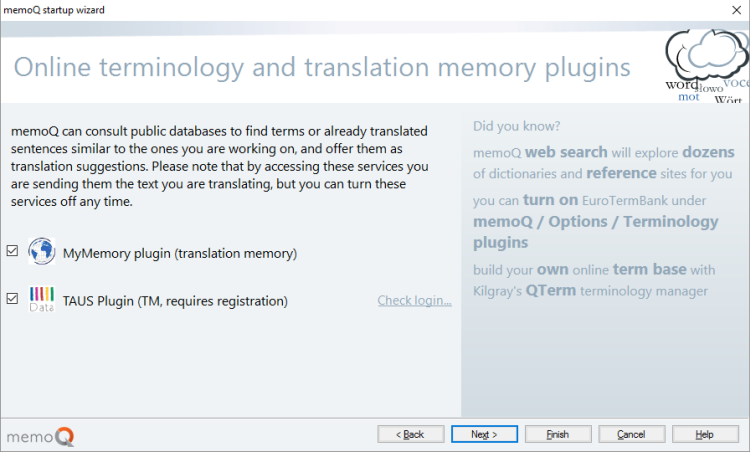Proceed with the Next button
This screenshot has width=750, height=452.
tap(485, 434)
